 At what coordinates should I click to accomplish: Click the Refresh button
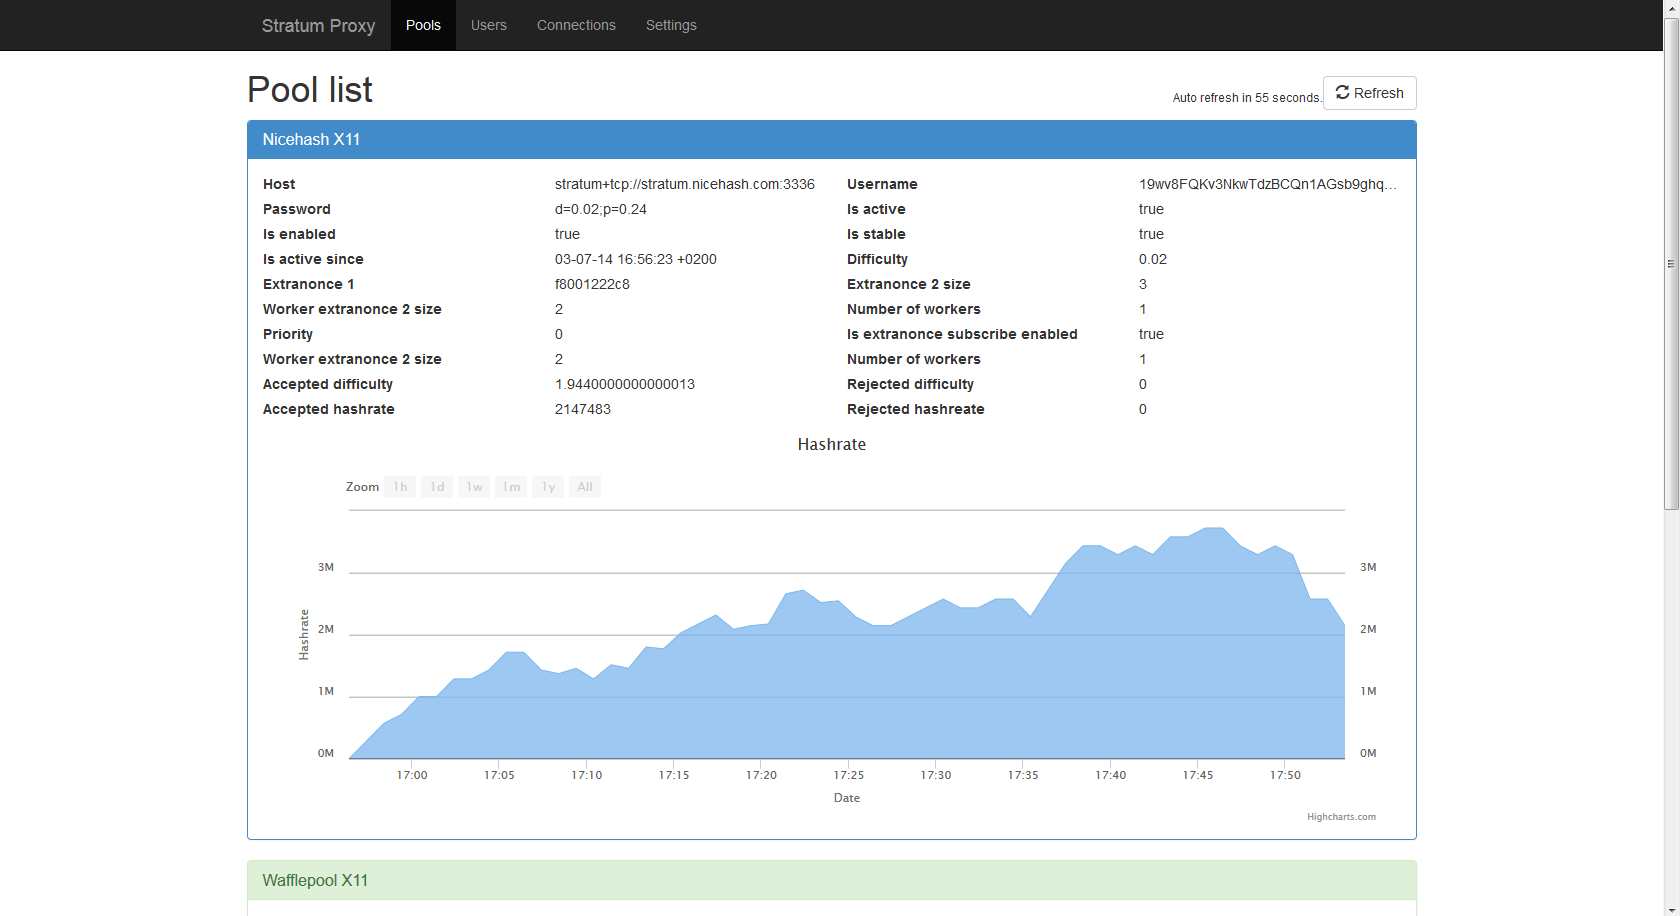click(x=1369, y=93)
